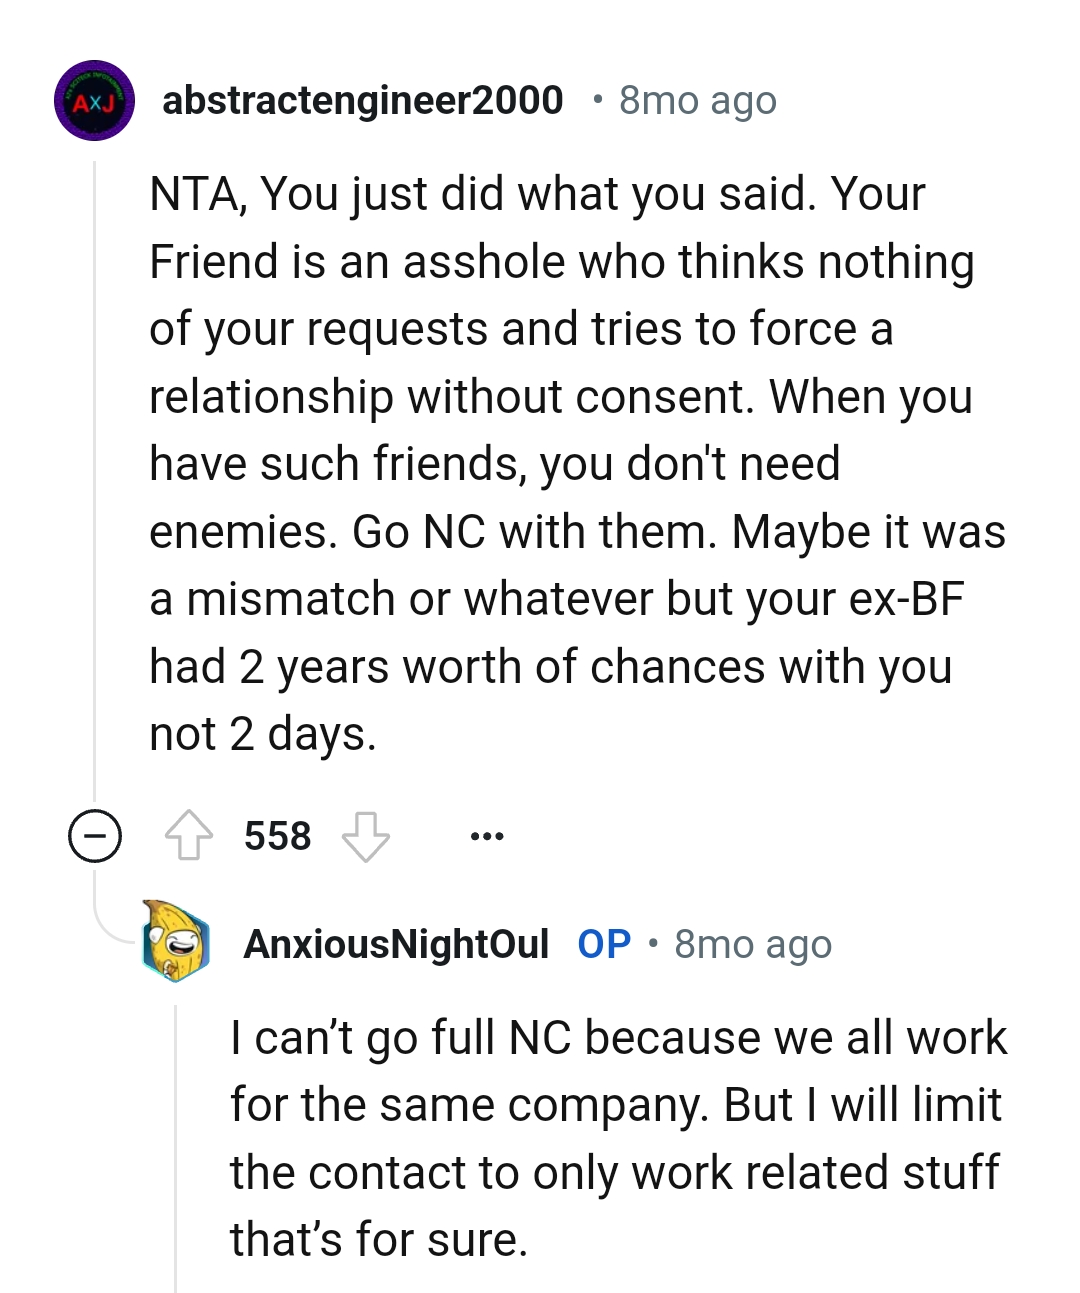The width and height of the screenshot is (1080, 1293).
Task: Open abstractengineer2000's profile via username
Action: [x=362, y=101]
